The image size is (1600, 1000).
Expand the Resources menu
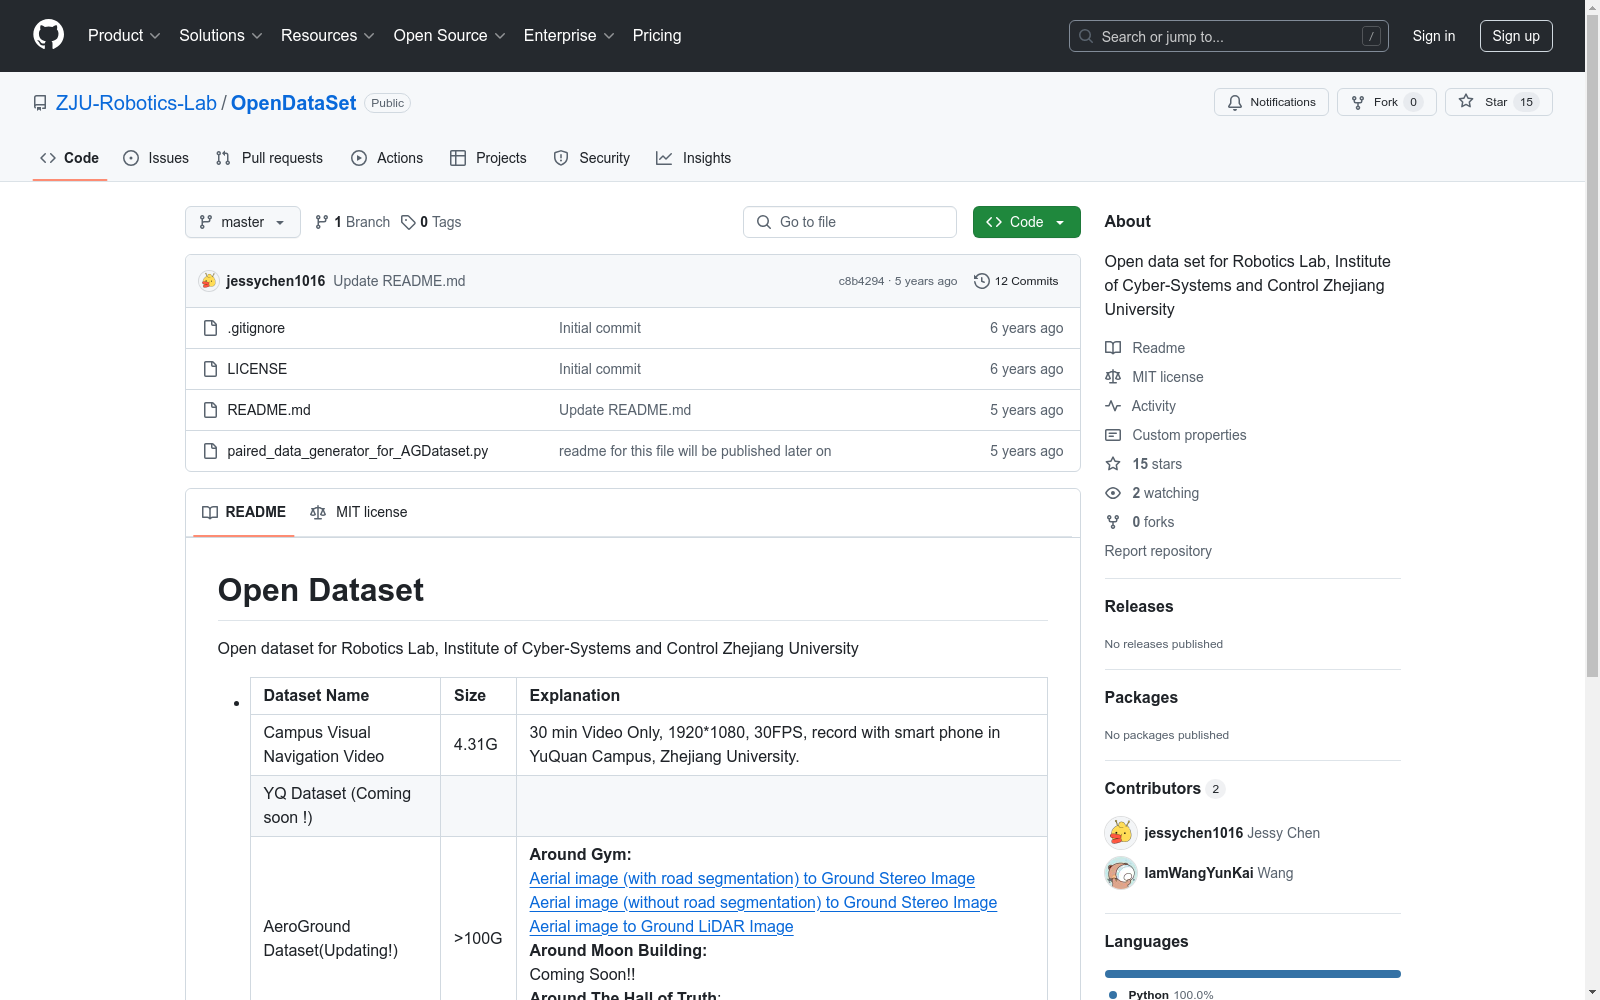point(328,36)
